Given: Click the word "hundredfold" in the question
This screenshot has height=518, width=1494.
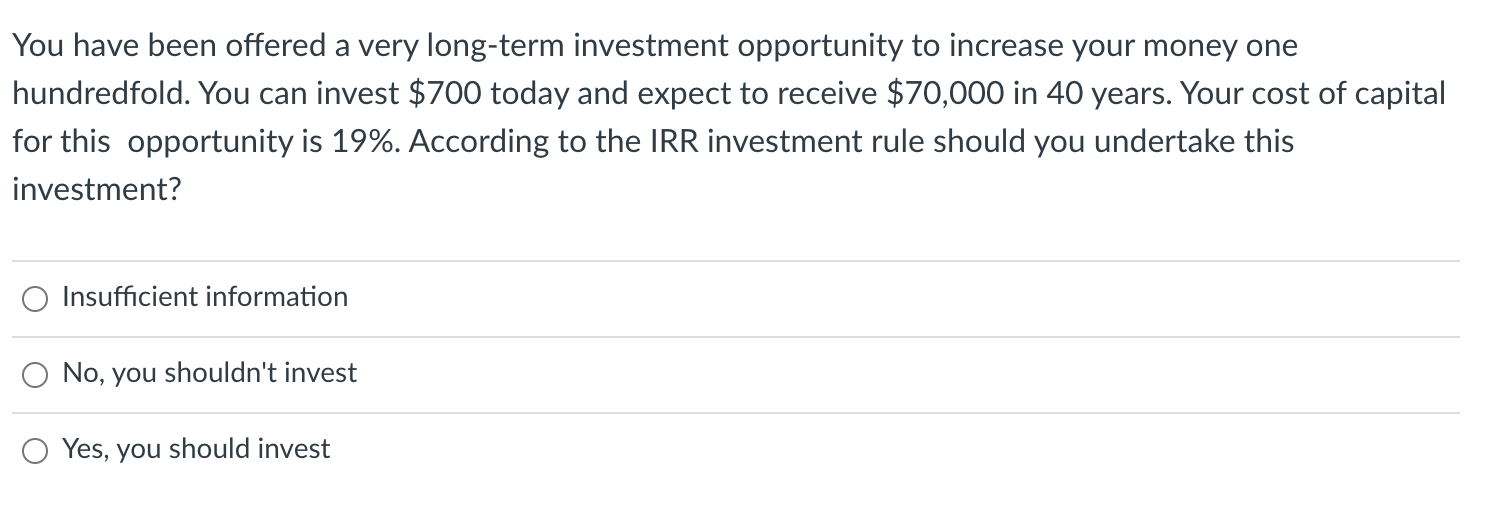Looking at the screenshot, I should click(102, 94).
